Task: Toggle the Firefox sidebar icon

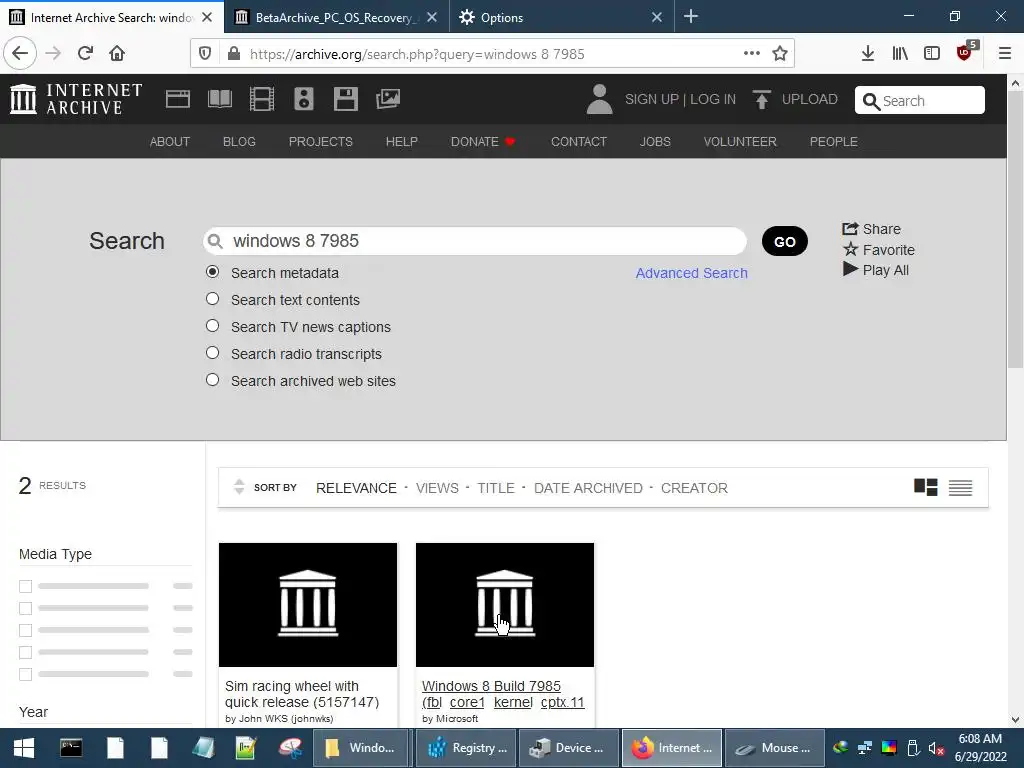Action: coord(932,54)
